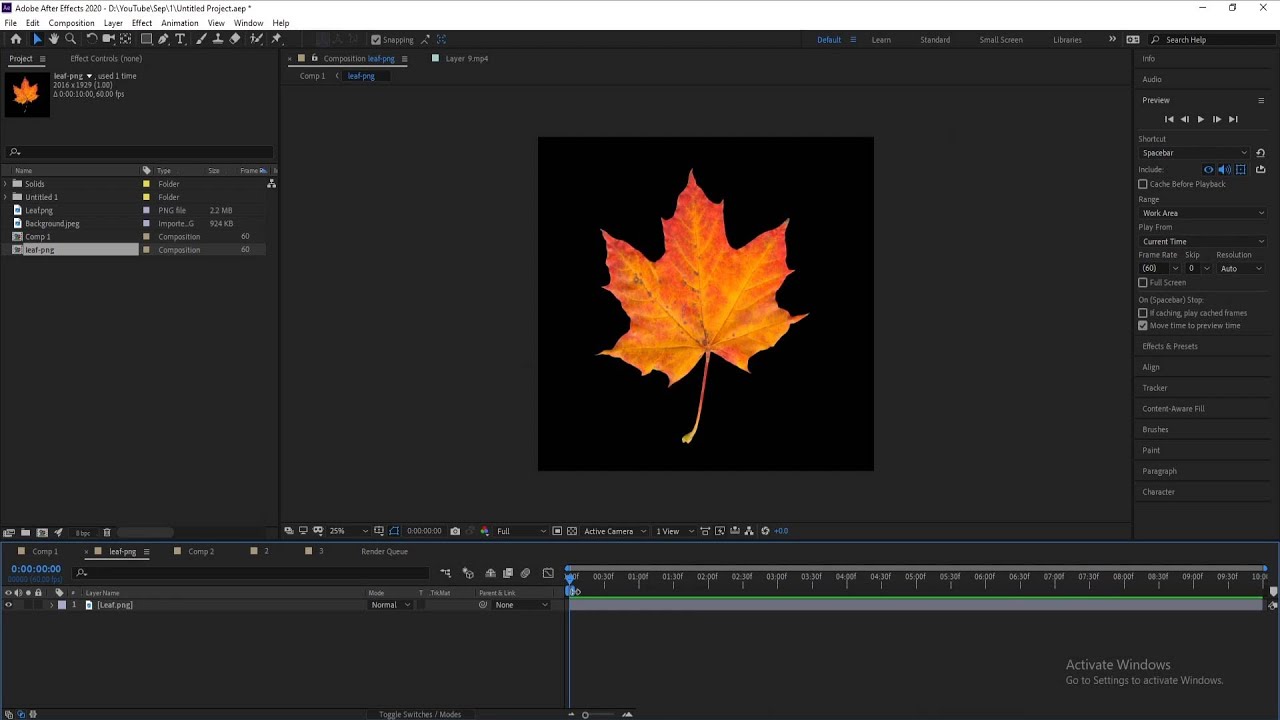The image size is (1280, 720).
Task: Open Play From Current Time dropdown
Action: [1202, 241]
